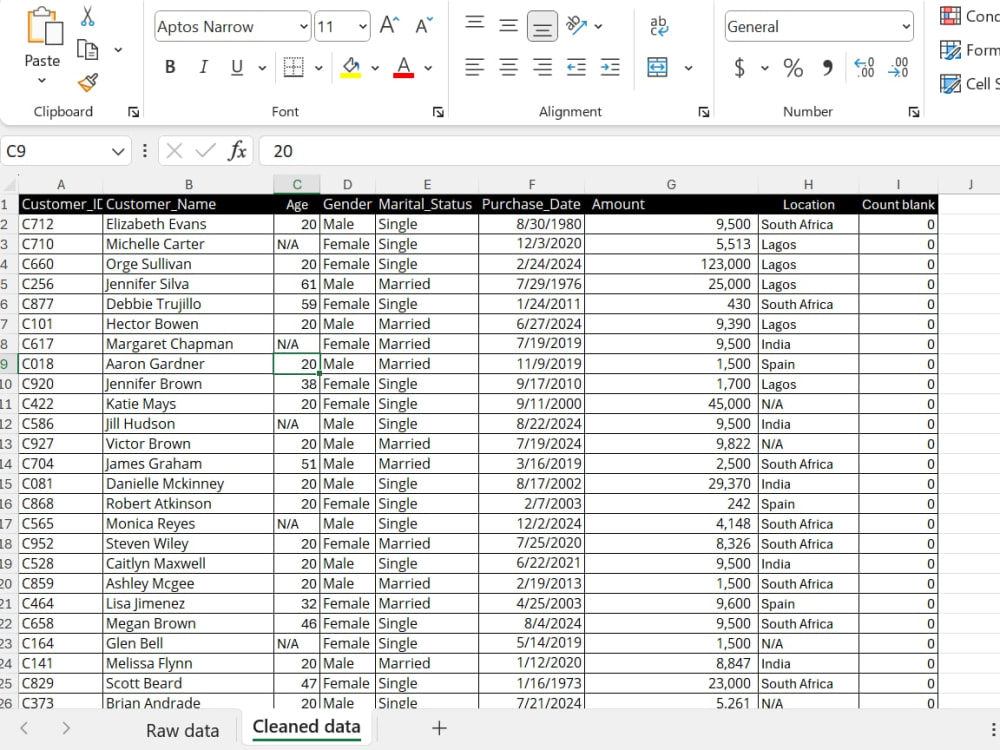Align text to the left
The height and width of the screenshot is (750, 1000).
pos(474,67)
